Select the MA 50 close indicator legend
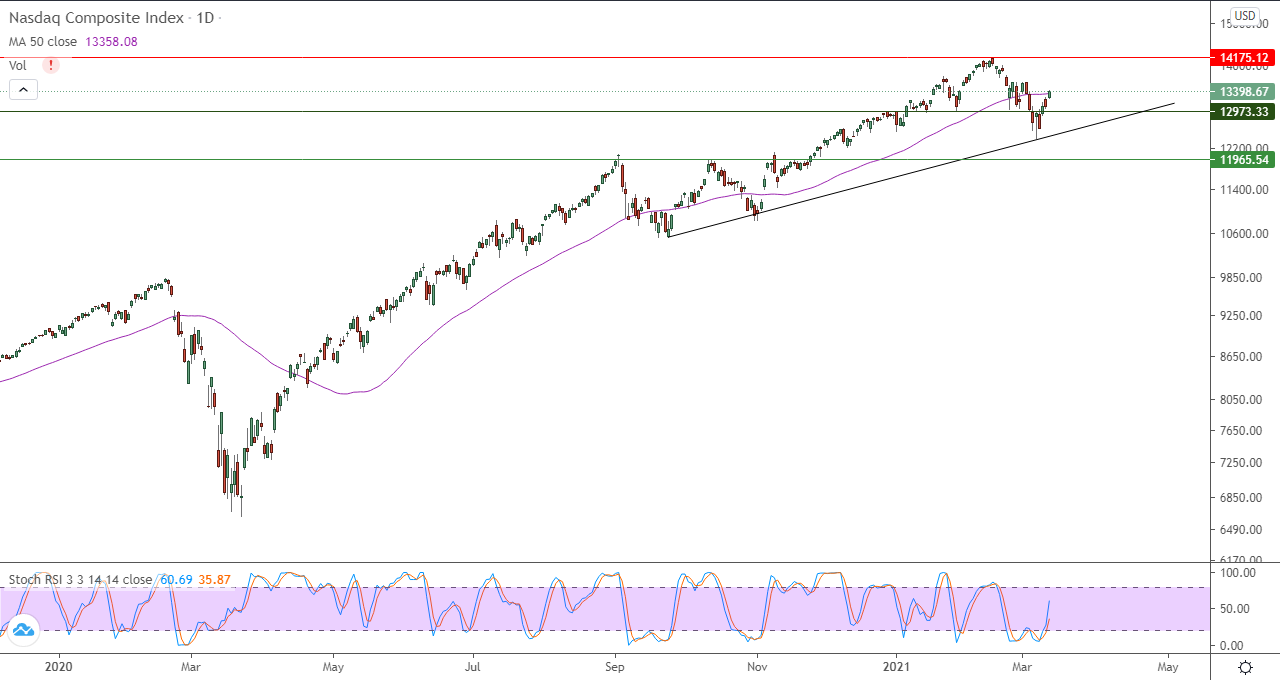1280x680 pixels. (x=45, y=42)
